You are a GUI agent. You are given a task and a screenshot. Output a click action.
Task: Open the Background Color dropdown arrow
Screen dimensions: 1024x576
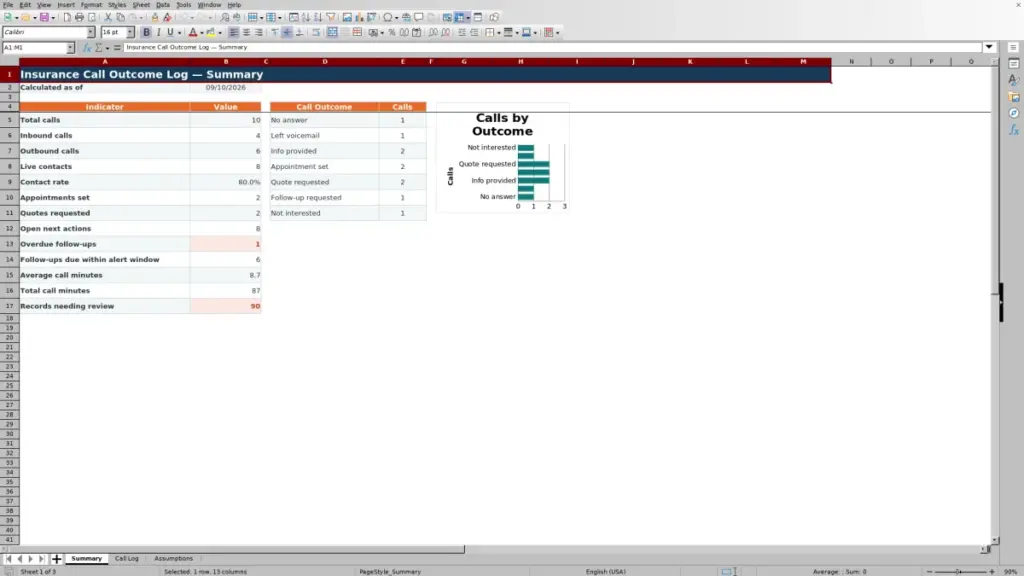point(219,33)
